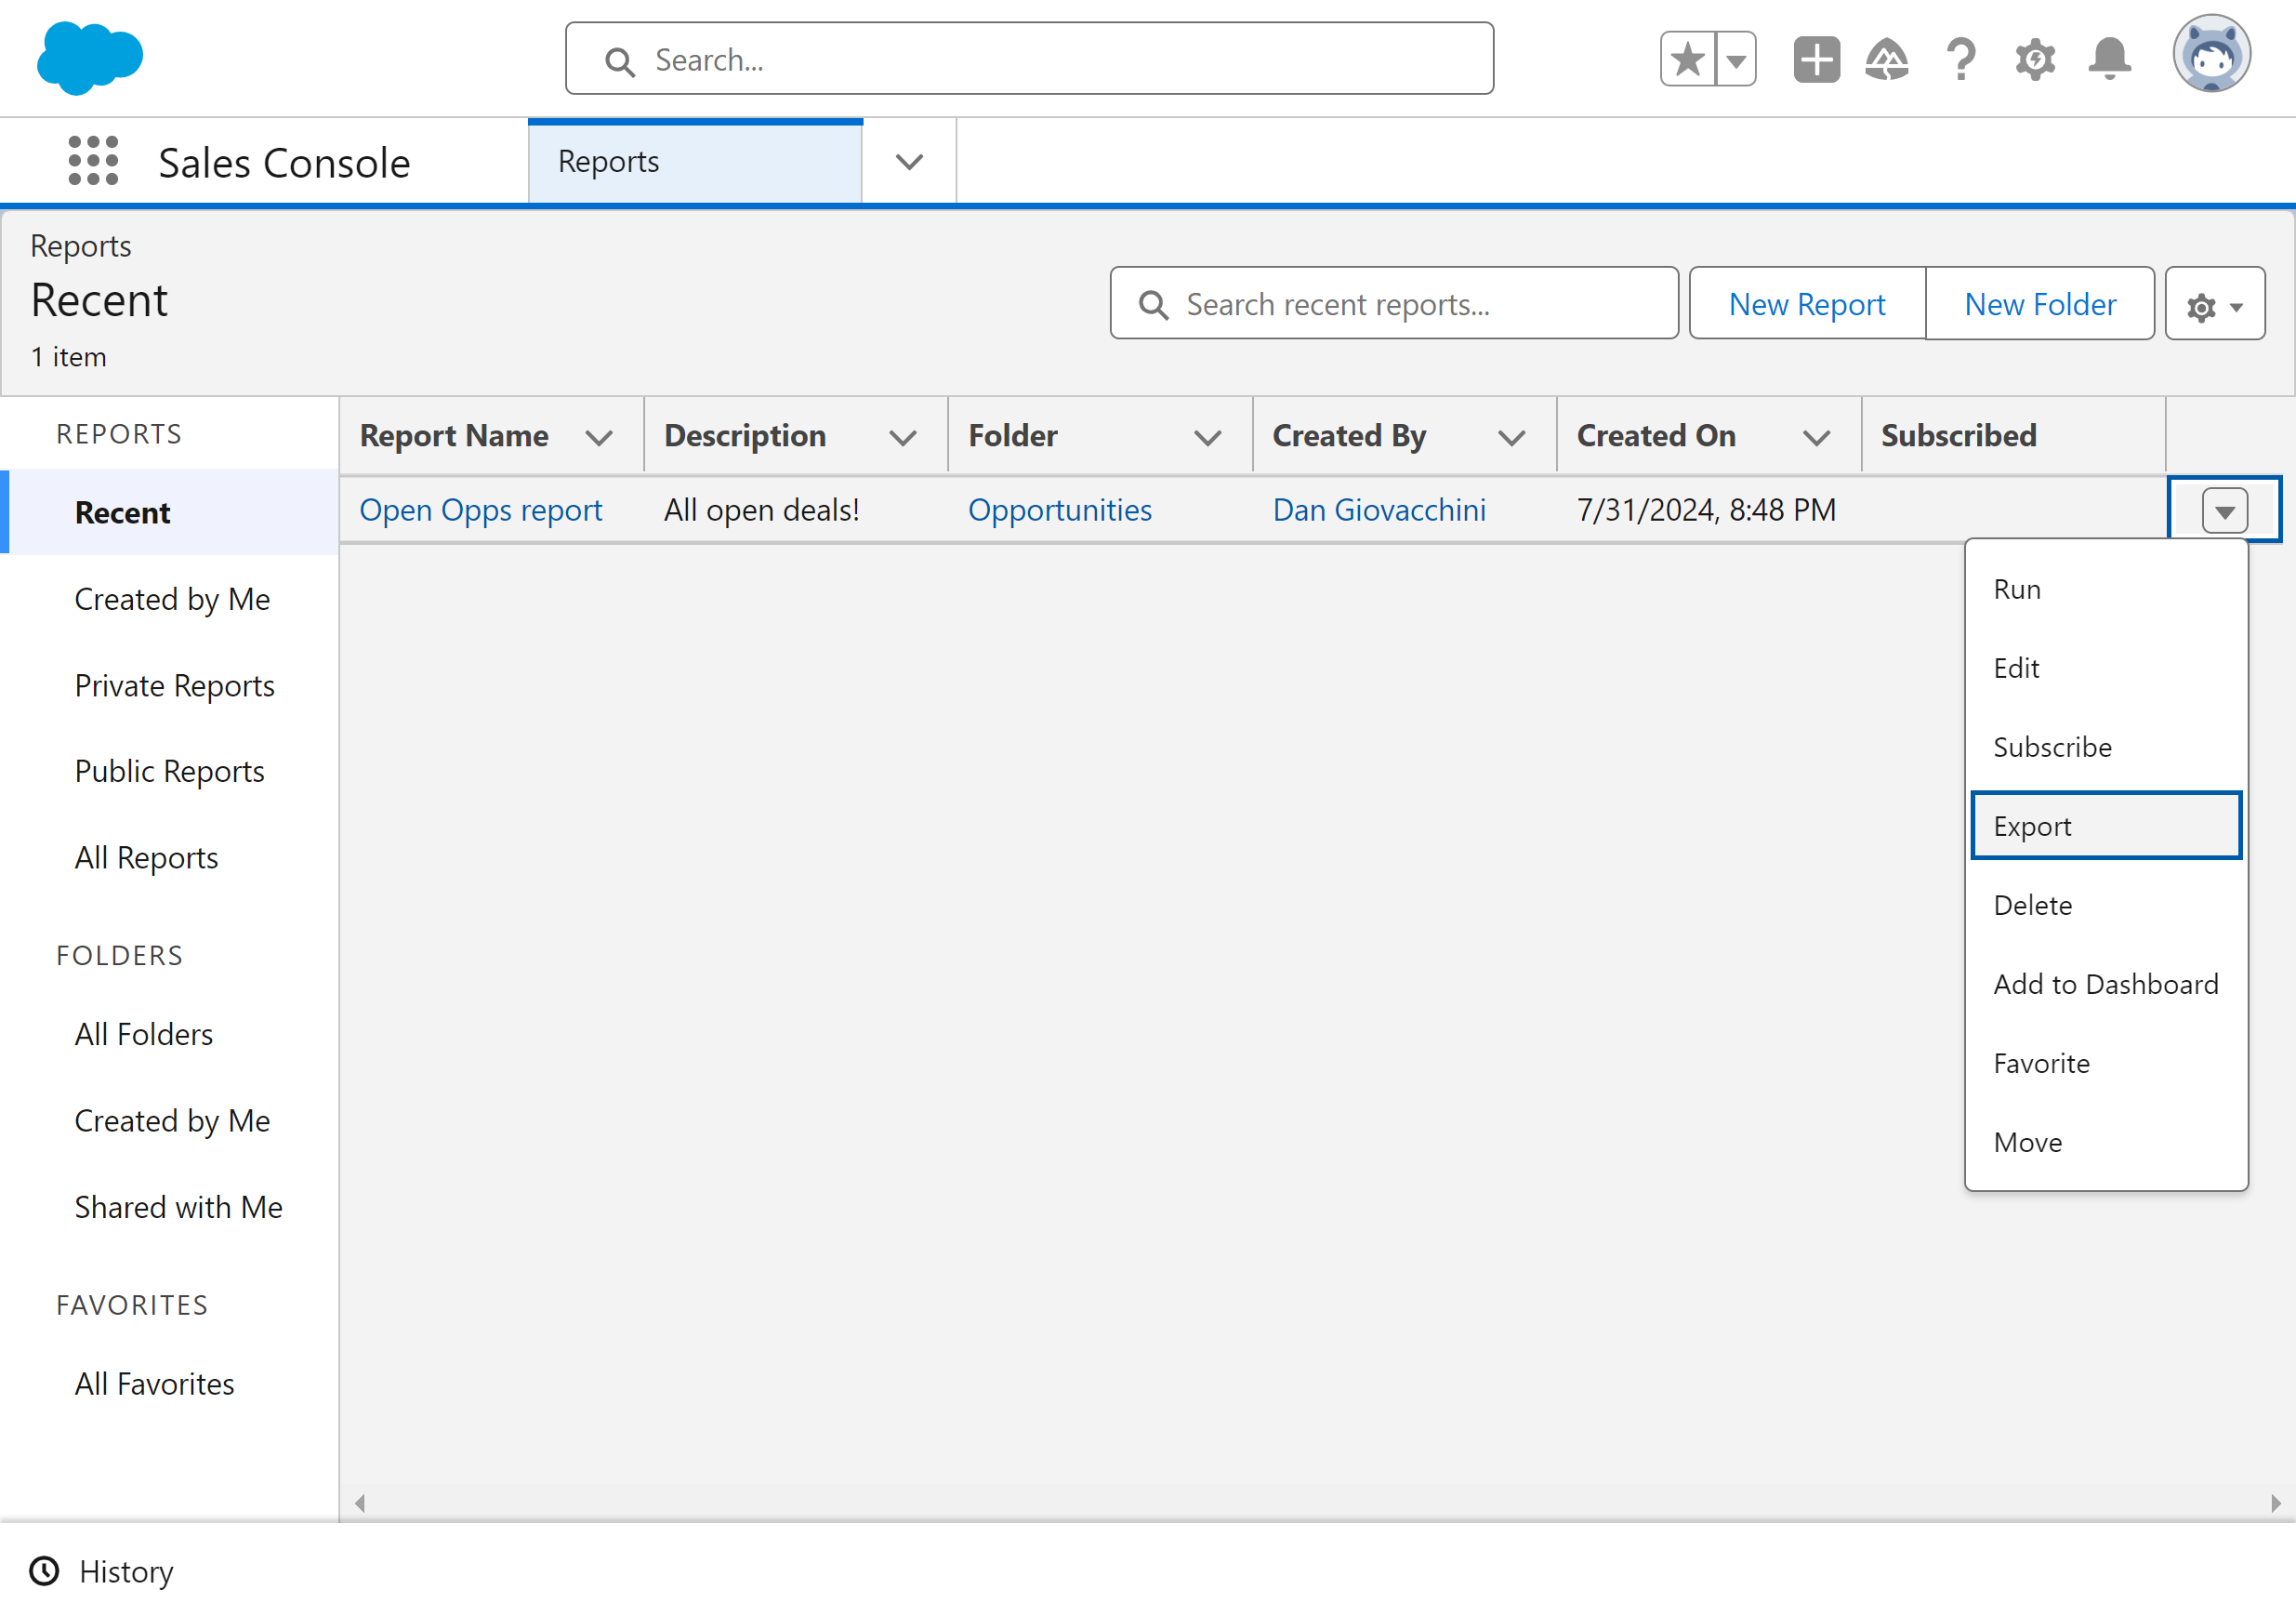This screenshot has height=1616, width=2296.
Task: Open the App Launcher dots icon
Action: (x=93, y=161)
